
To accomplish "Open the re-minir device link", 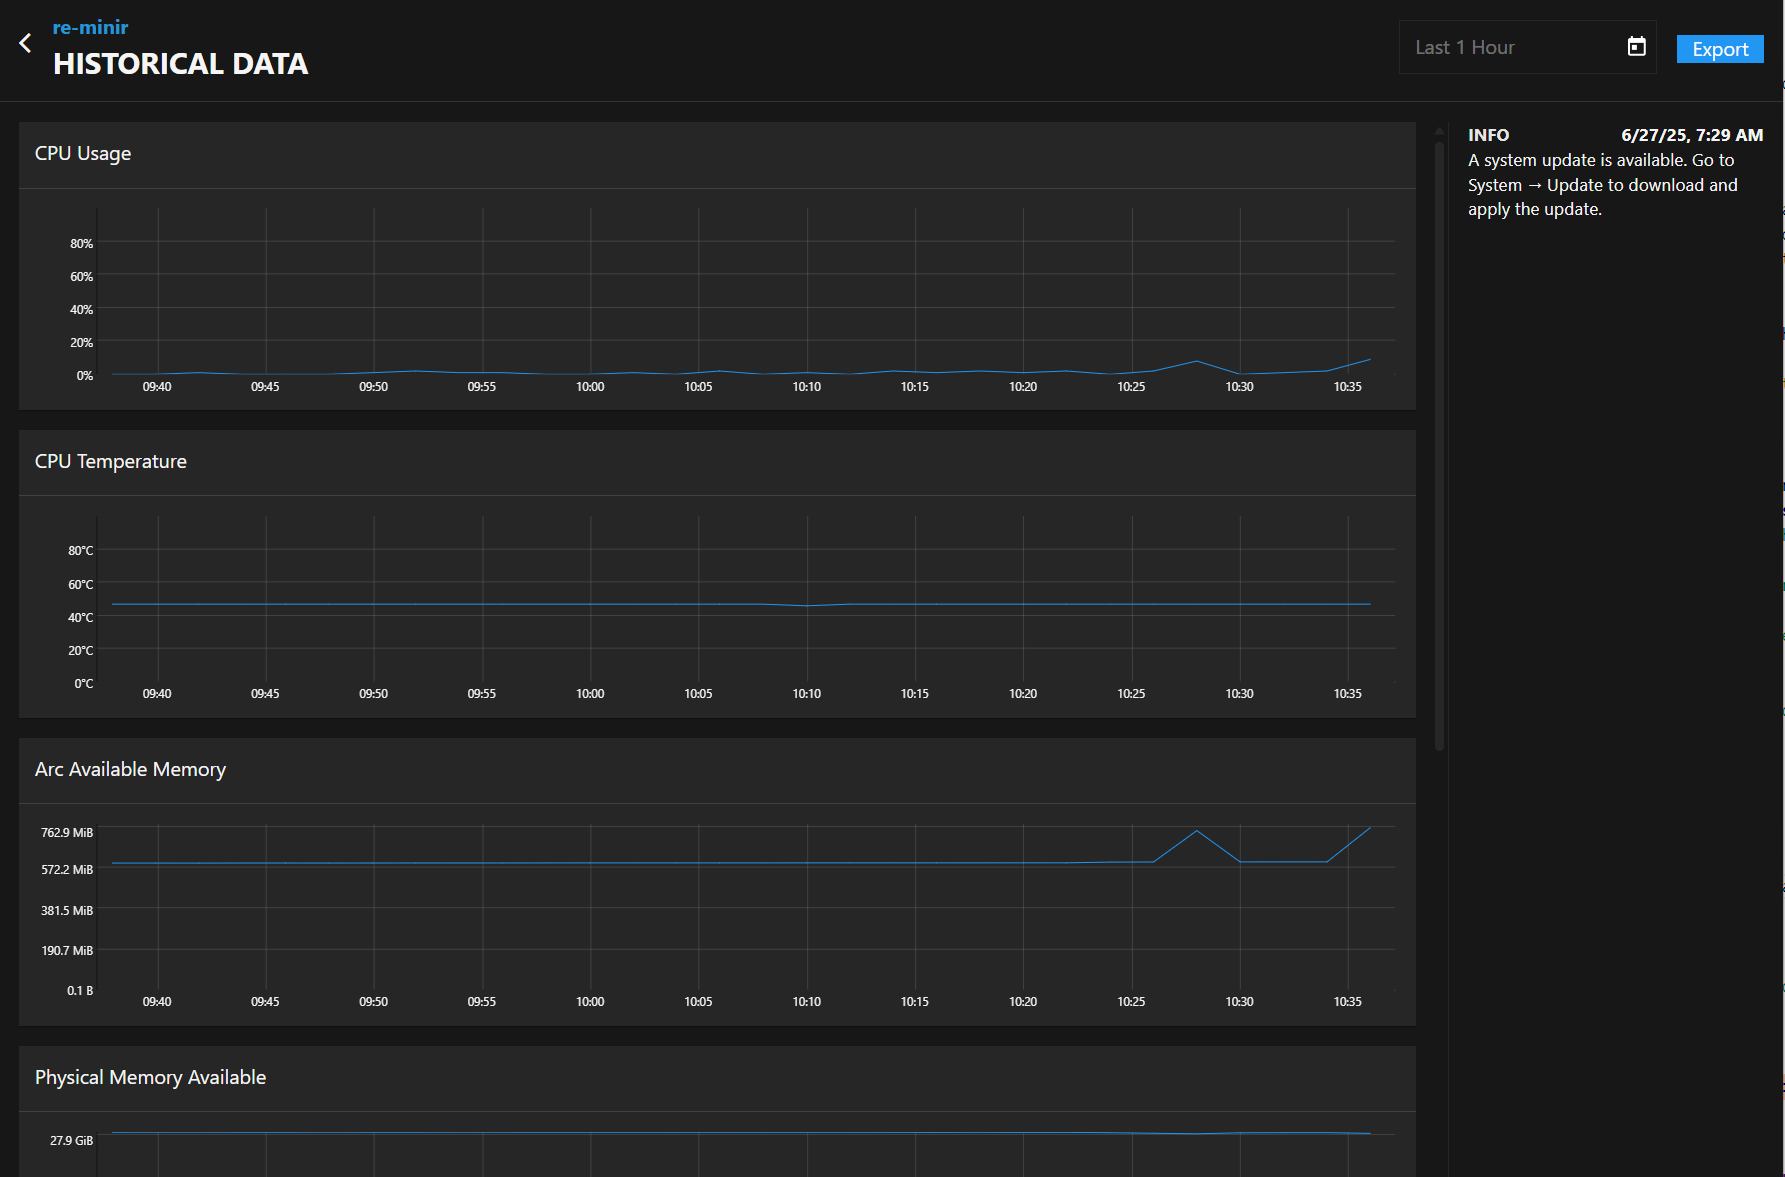I will 90,27.
